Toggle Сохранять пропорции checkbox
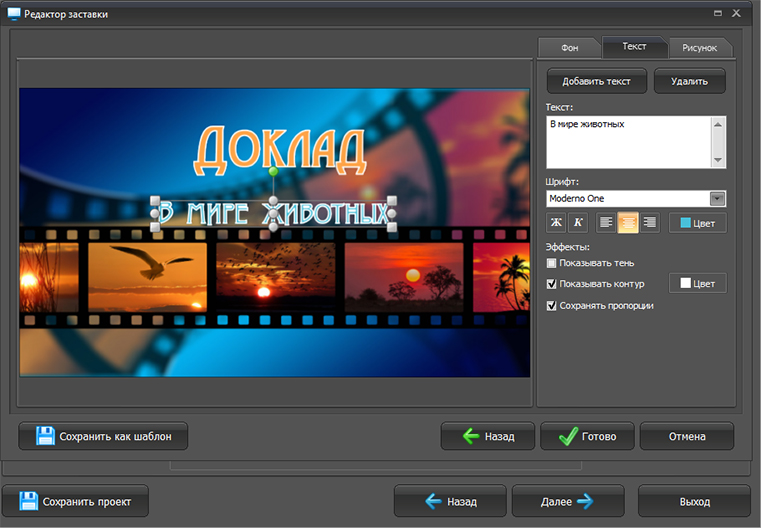This screenshot has width=761, height=528. click(552, 305)
